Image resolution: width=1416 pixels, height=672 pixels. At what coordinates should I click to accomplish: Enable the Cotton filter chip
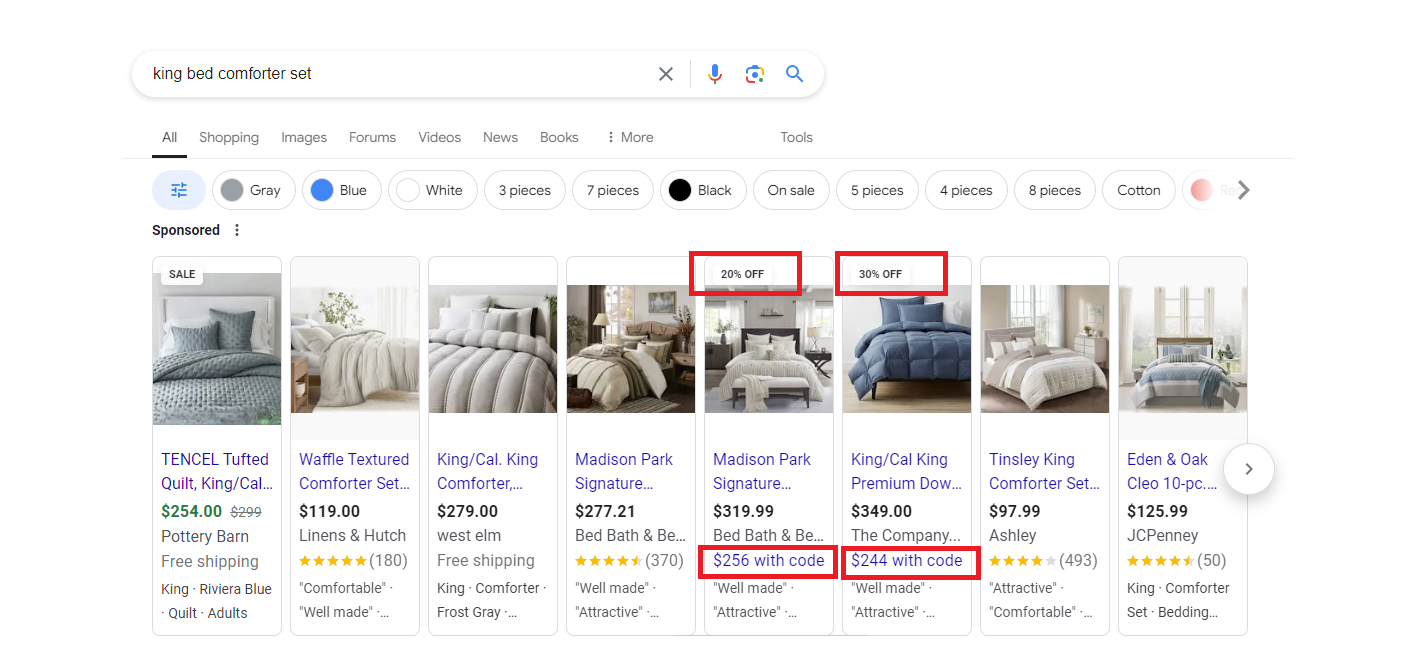click(x=1138, y=189)
